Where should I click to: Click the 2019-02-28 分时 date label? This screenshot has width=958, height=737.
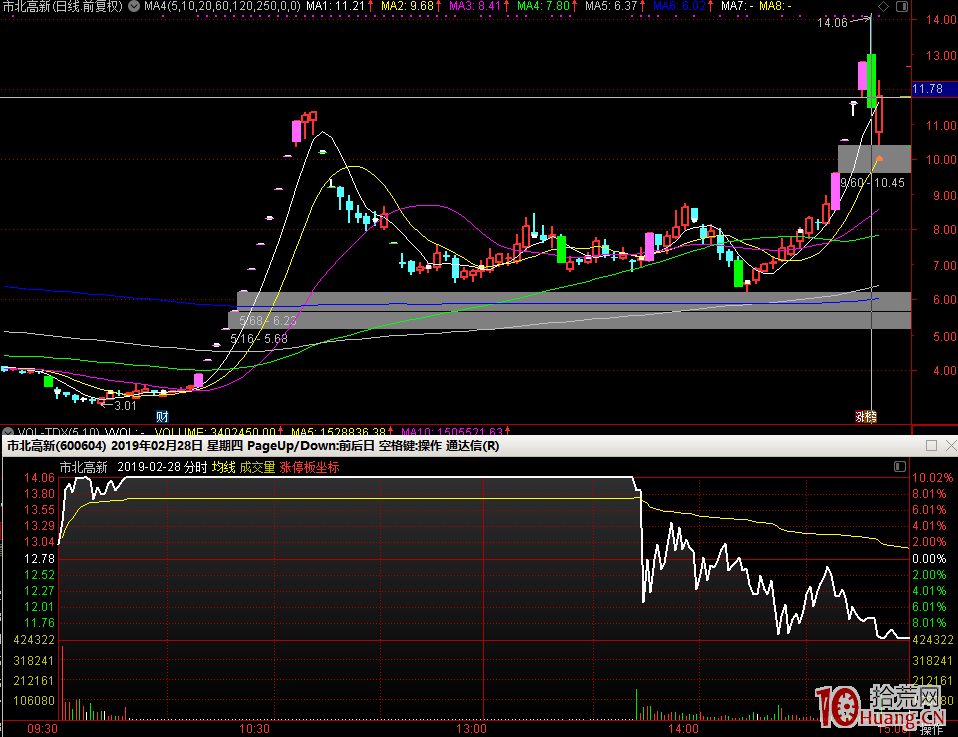pyautogui.click(x=163, y=468)
